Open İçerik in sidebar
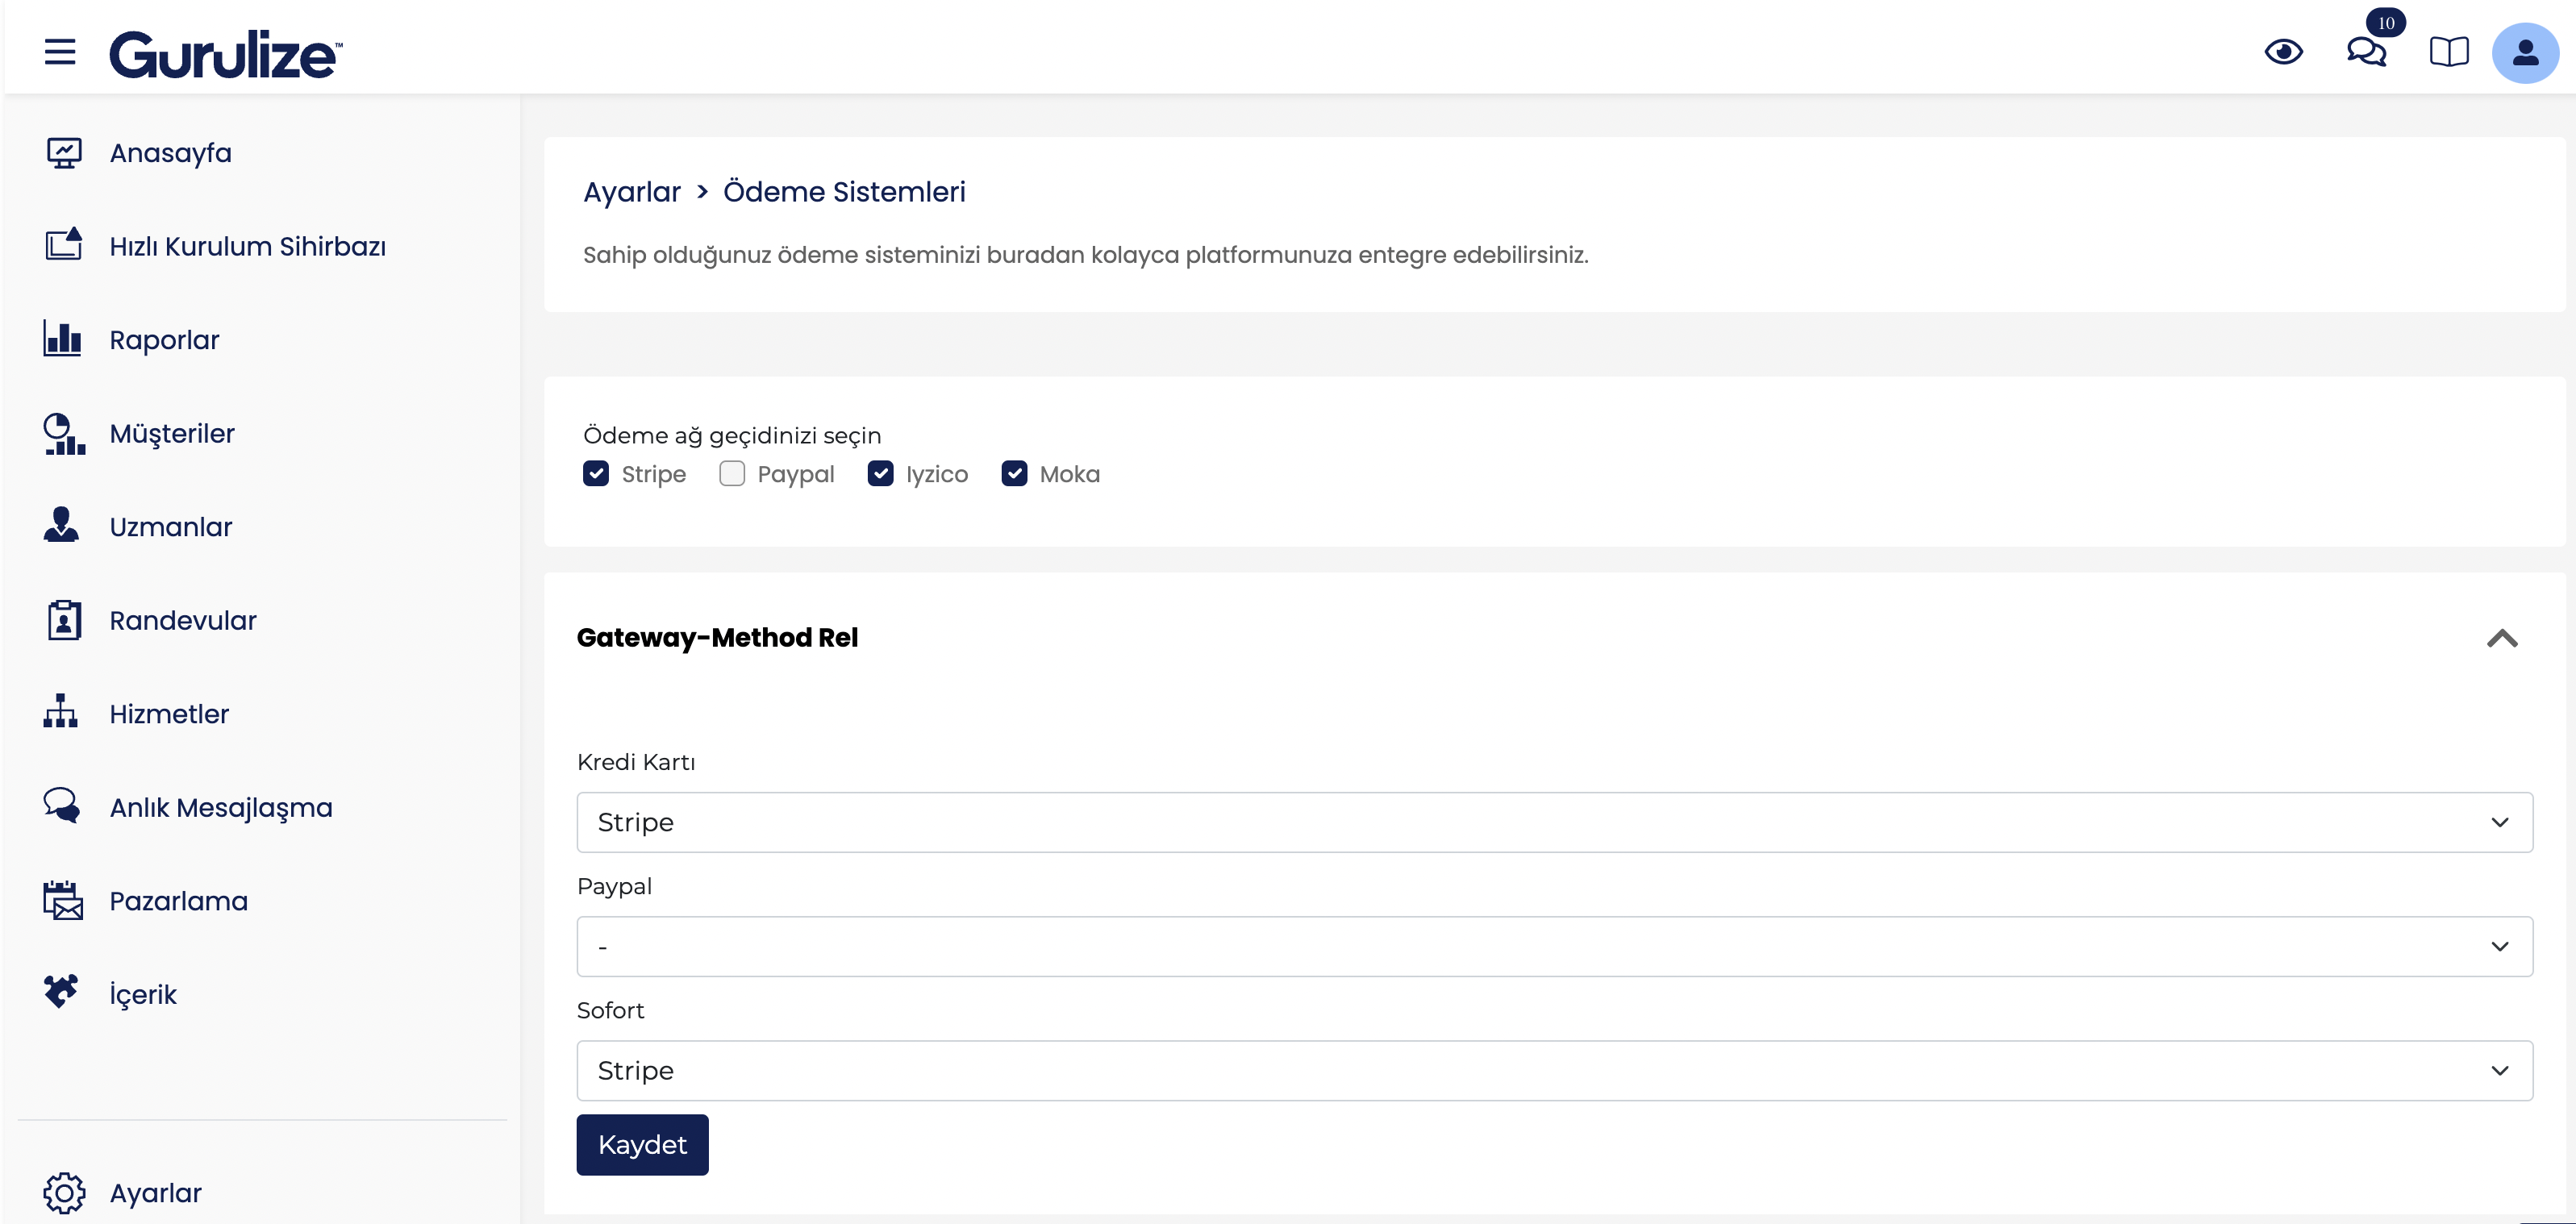 pyautogui.click(x=143, y=994)
